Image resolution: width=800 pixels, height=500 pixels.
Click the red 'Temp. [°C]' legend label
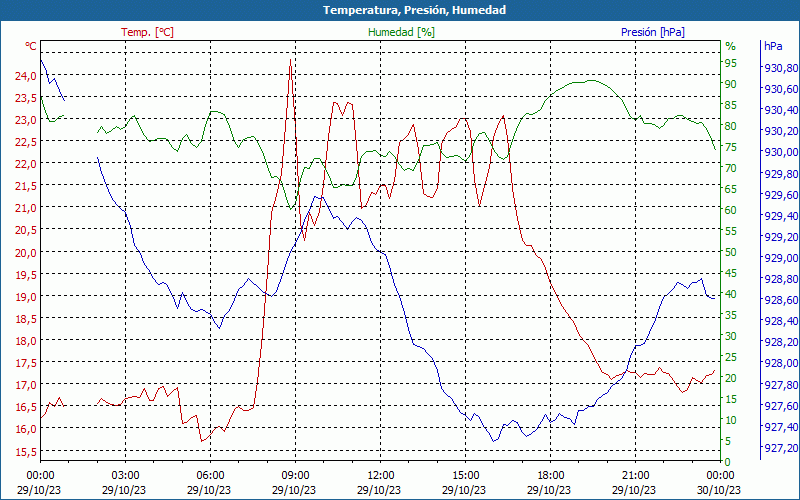(147, 32)
